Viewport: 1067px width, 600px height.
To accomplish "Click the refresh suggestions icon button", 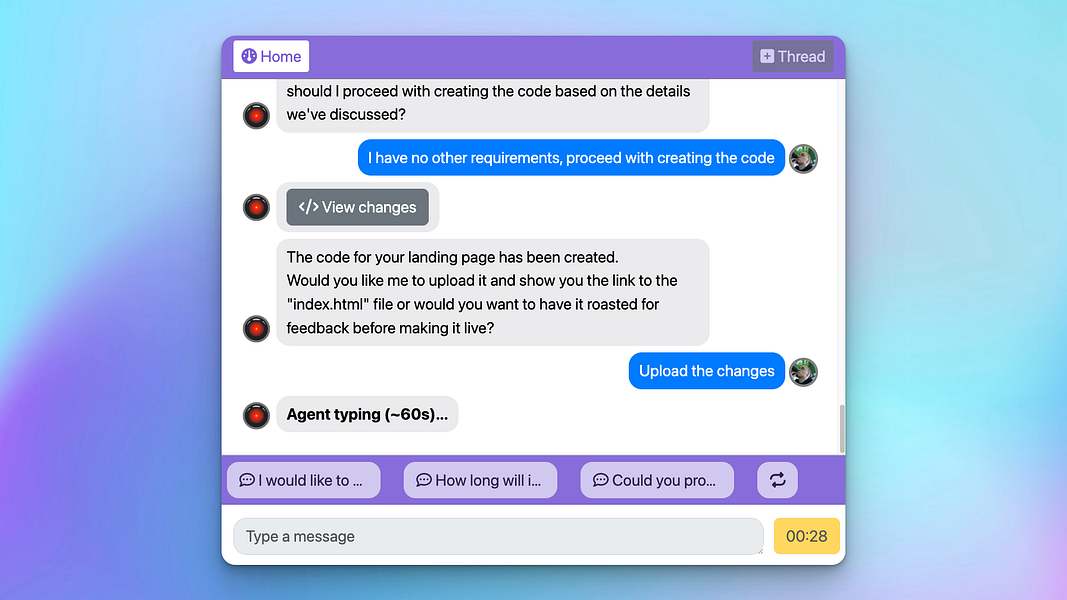I will 777,480.
